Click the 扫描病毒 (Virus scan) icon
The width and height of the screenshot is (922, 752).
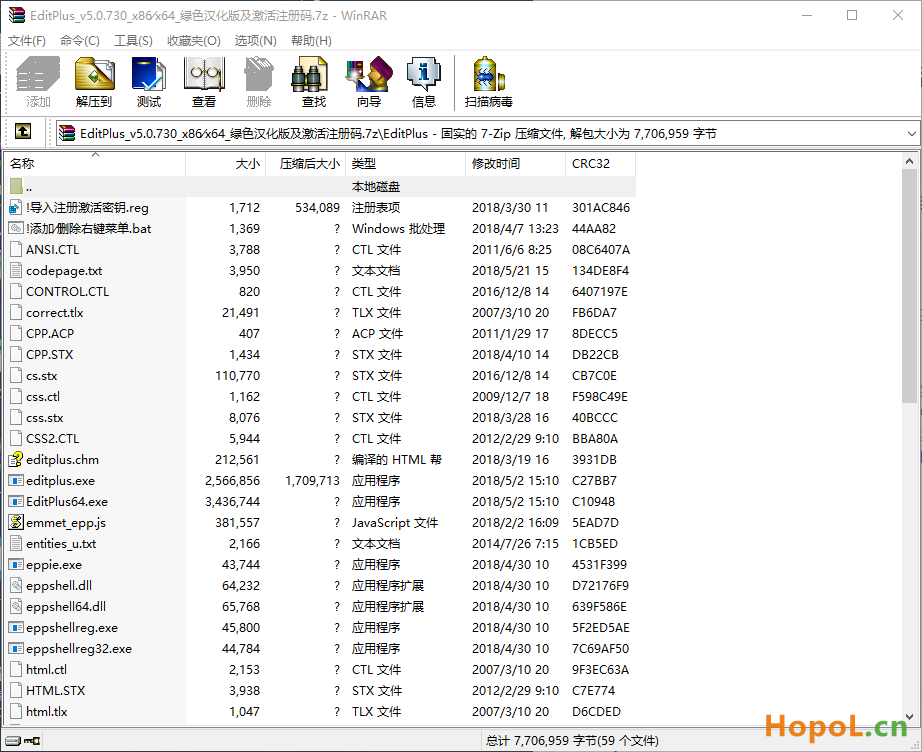point(489,74)
